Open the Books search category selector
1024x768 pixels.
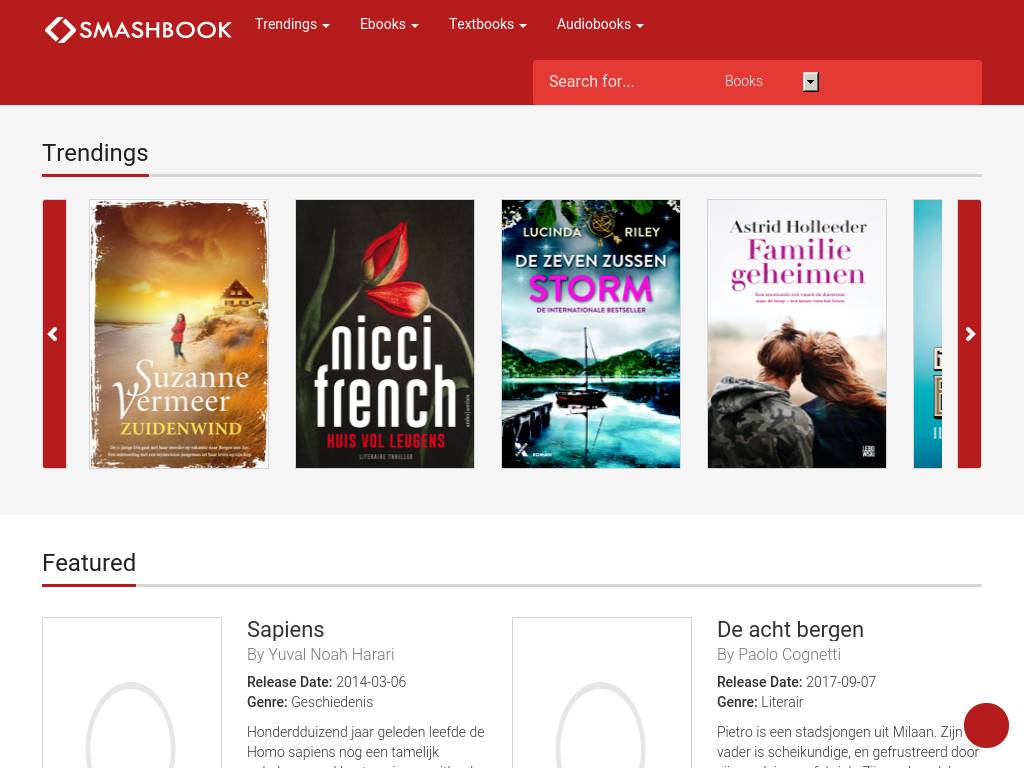pos(770,82)
